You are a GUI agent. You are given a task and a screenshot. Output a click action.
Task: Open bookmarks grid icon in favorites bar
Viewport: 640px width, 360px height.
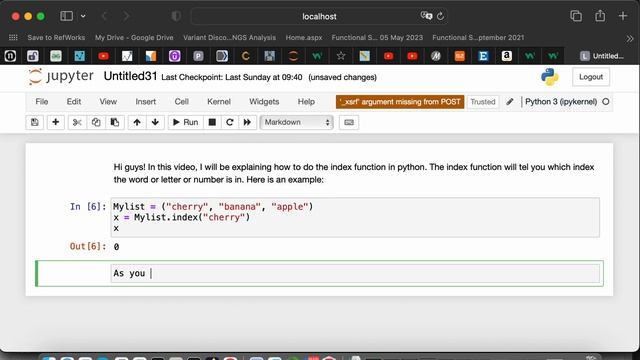pyautogui.click(x=13, y=38)
